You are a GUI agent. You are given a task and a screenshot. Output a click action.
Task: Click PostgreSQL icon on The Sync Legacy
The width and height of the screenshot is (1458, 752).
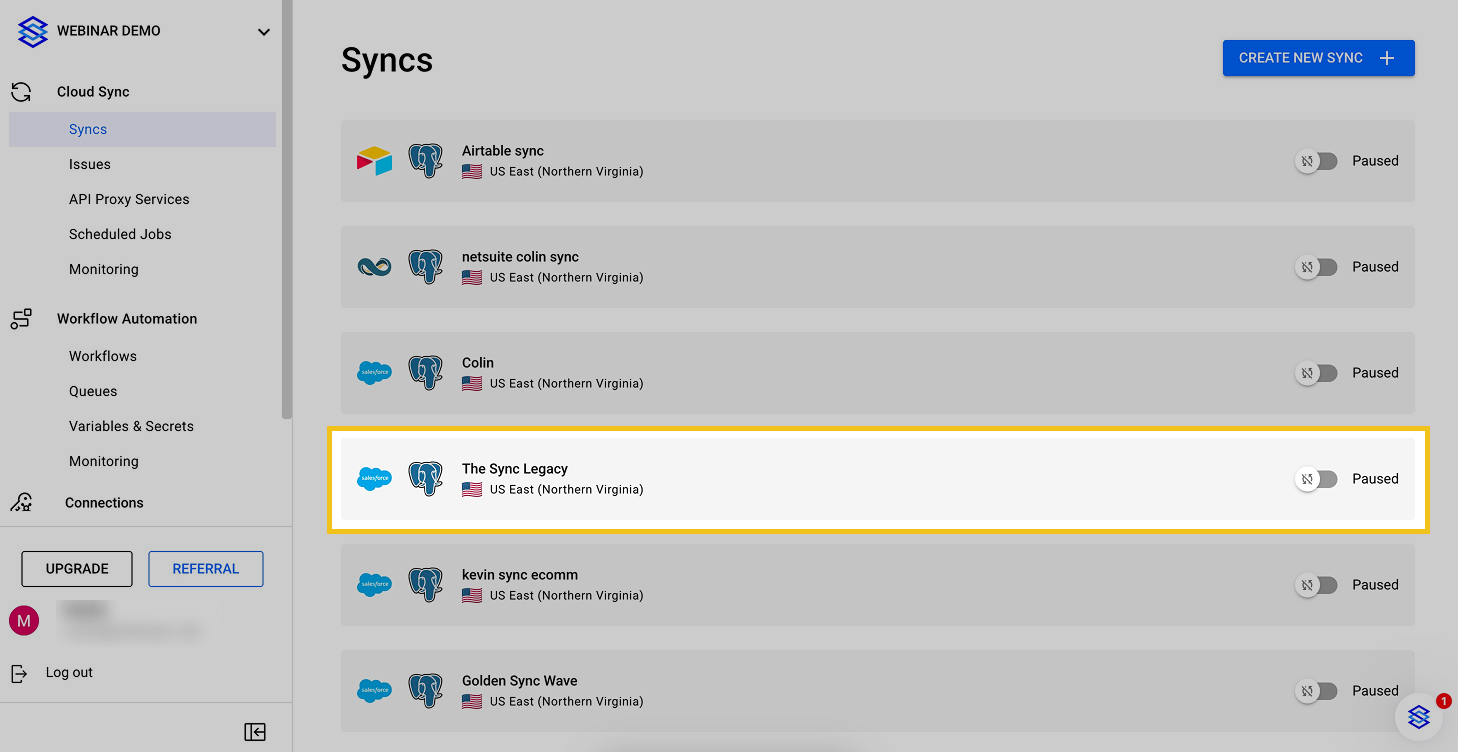(x=425, y=479)
